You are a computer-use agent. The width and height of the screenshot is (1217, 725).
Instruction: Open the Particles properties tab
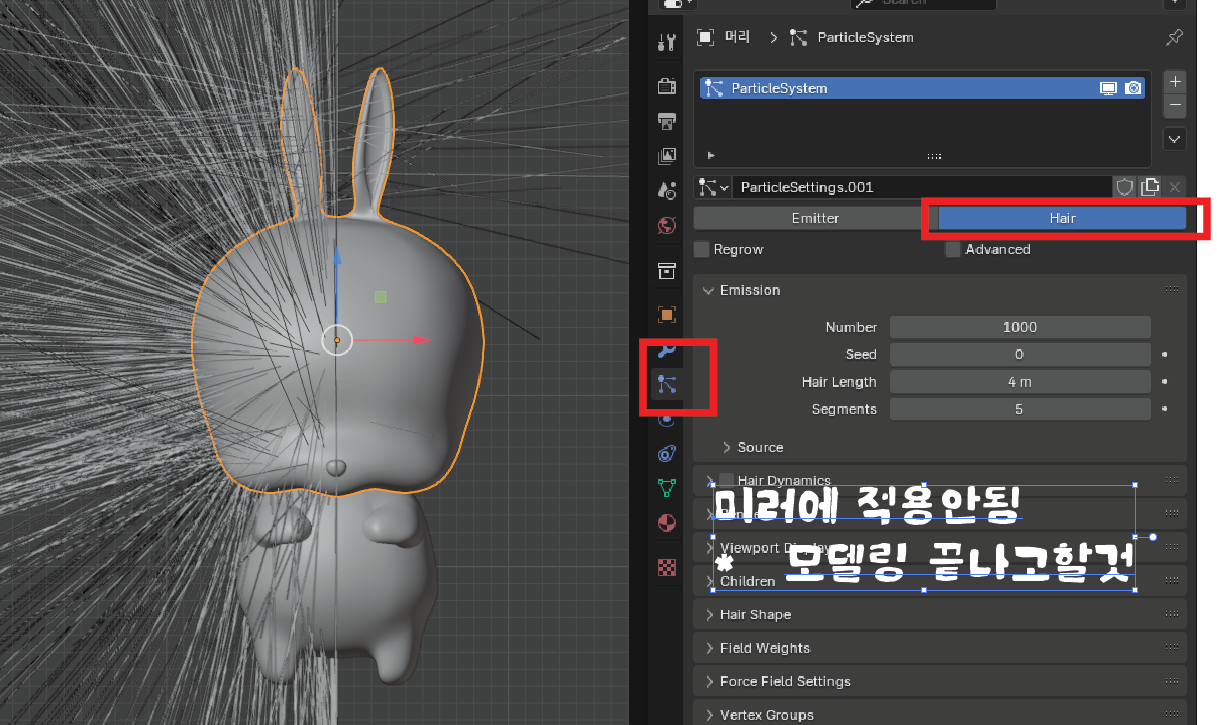pos(667,384)
